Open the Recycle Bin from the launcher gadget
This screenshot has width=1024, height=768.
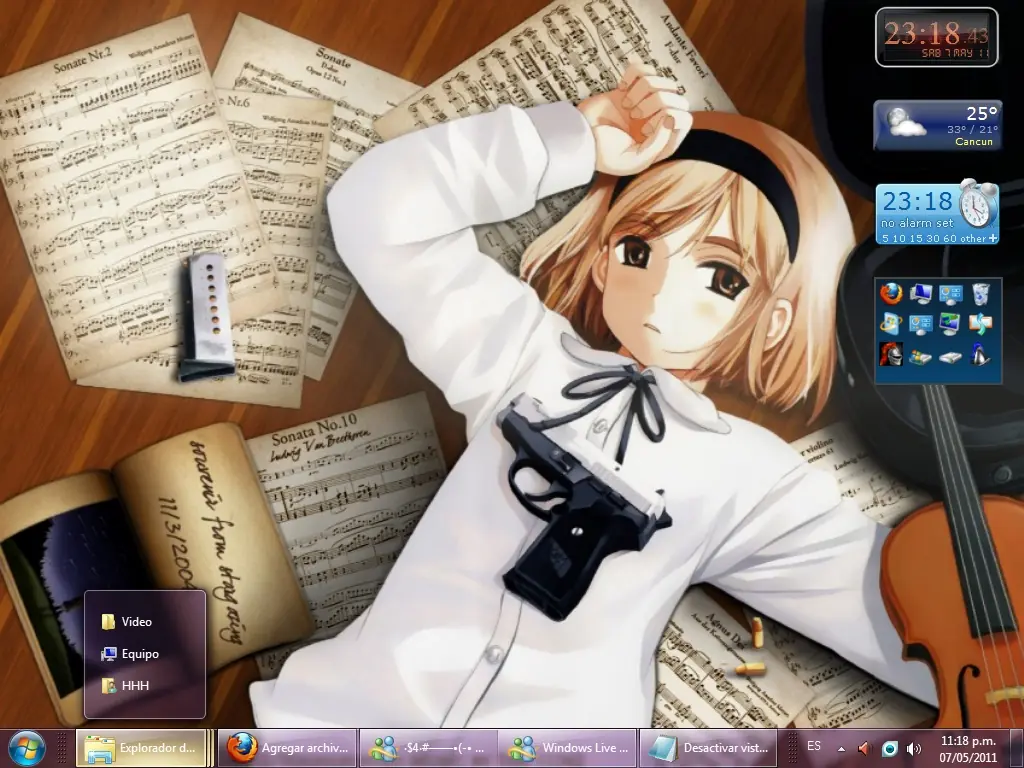980,294
